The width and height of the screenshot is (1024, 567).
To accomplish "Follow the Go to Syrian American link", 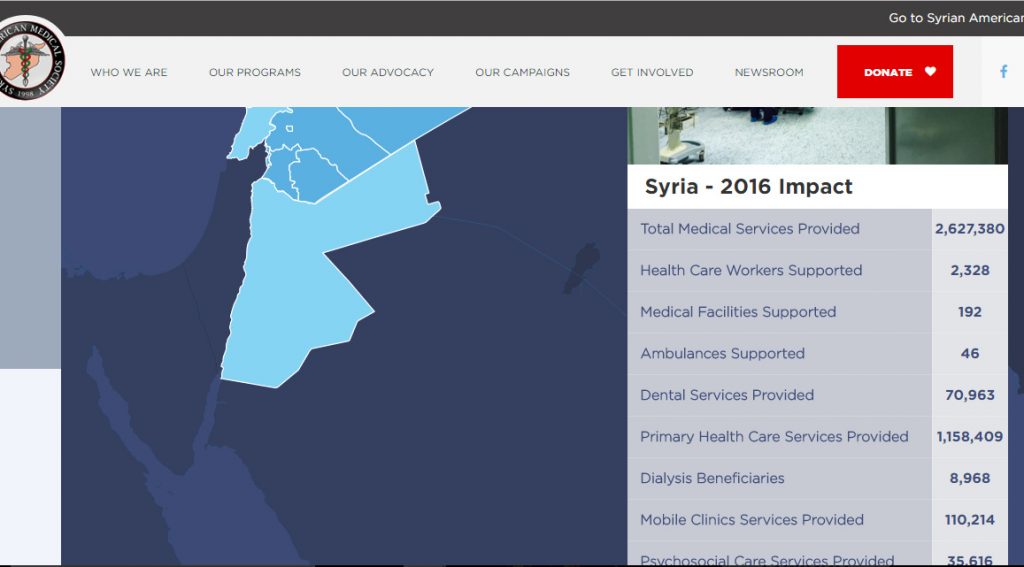I will point(955,18).
